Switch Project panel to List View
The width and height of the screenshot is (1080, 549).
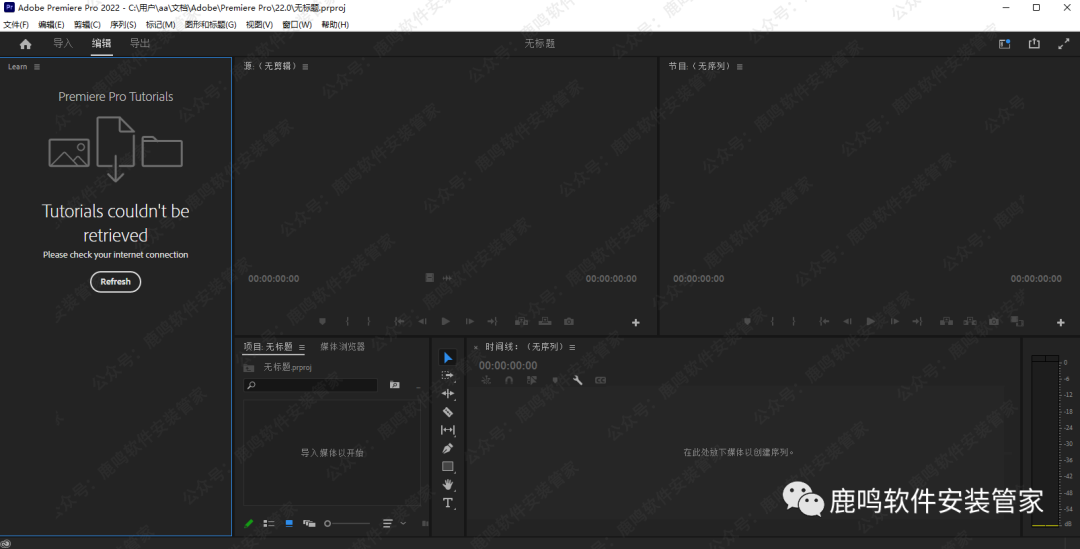click(x=269, y=524)
